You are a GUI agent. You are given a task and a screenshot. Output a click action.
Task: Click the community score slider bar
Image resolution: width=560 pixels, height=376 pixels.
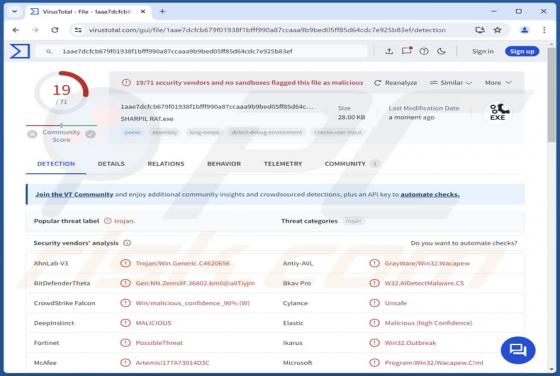pyautogui.click(x=61, y=125)
